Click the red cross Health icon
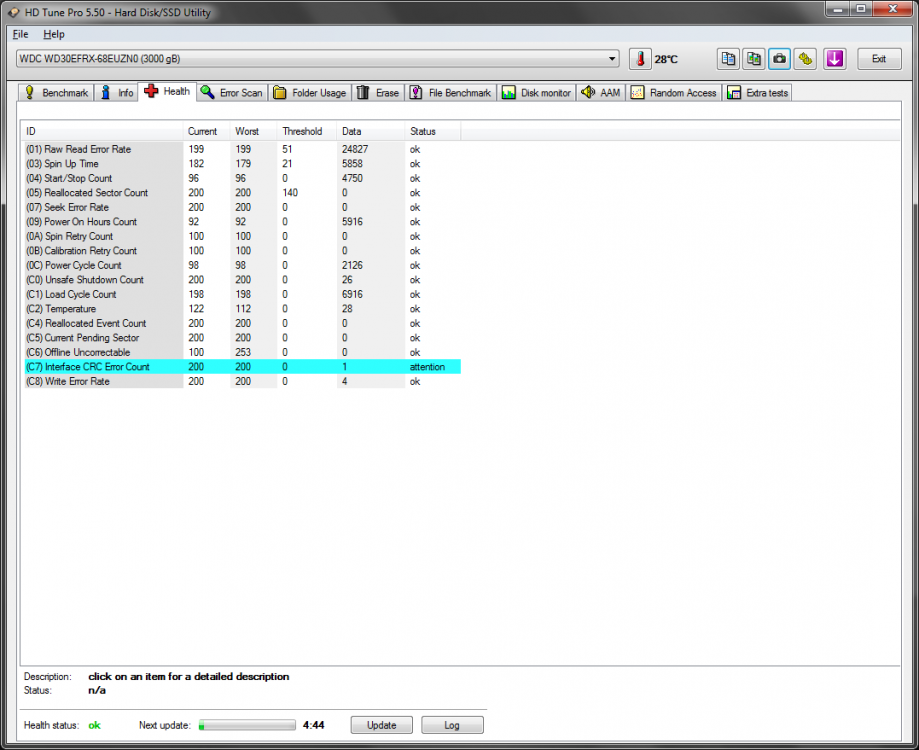Viewport: 919px width, 750px height. click(151, 91)
